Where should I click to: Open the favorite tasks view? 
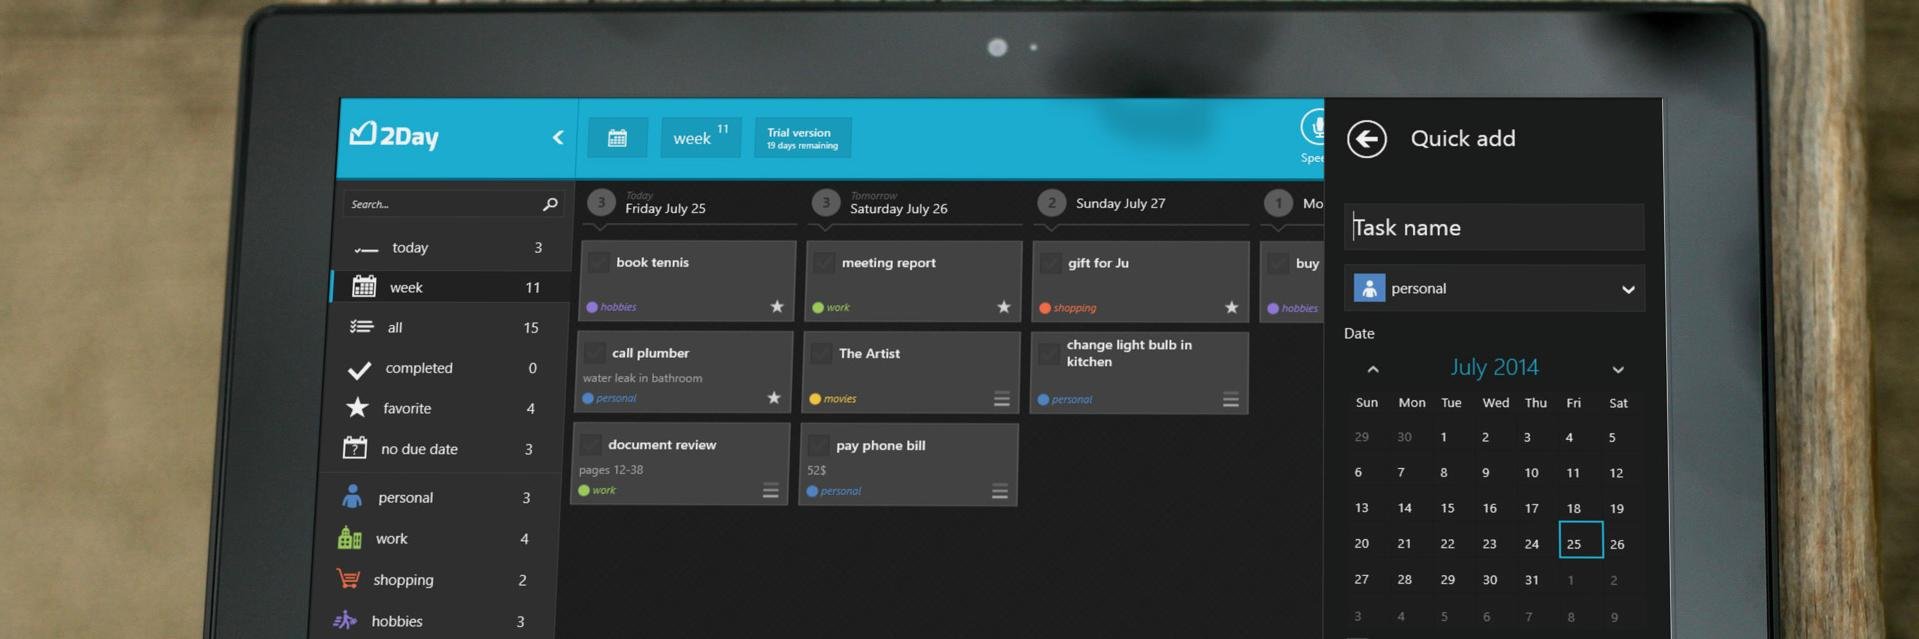(441, 408)
